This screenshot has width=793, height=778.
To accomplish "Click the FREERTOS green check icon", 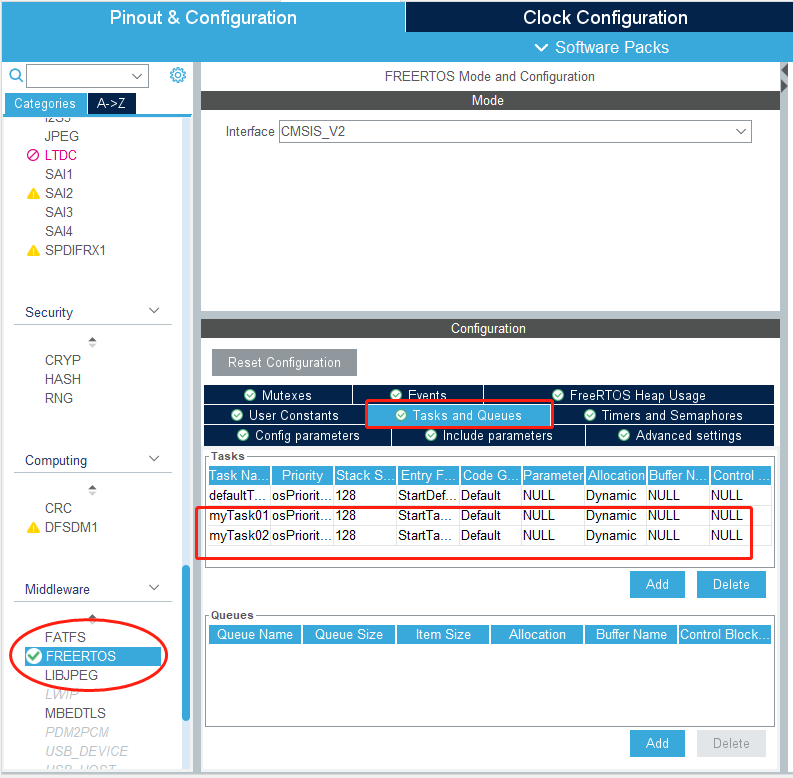I will (x=34, y=656).
